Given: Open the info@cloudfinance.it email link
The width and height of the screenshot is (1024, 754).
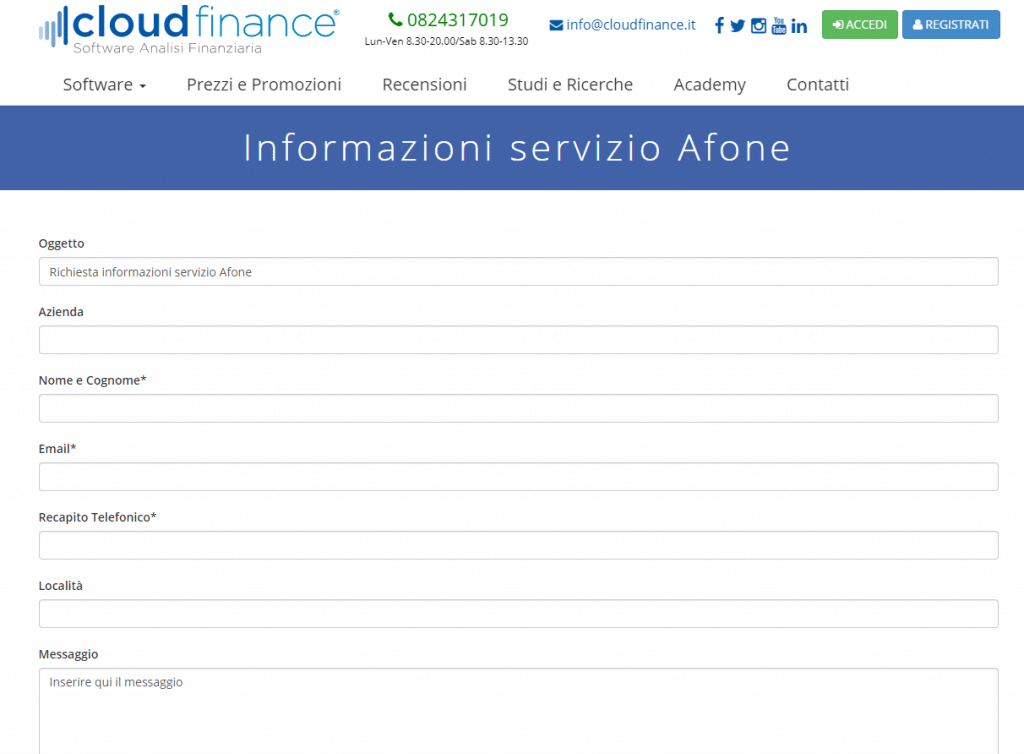Looking at the screenshot, I should click(x=631, y=25).
